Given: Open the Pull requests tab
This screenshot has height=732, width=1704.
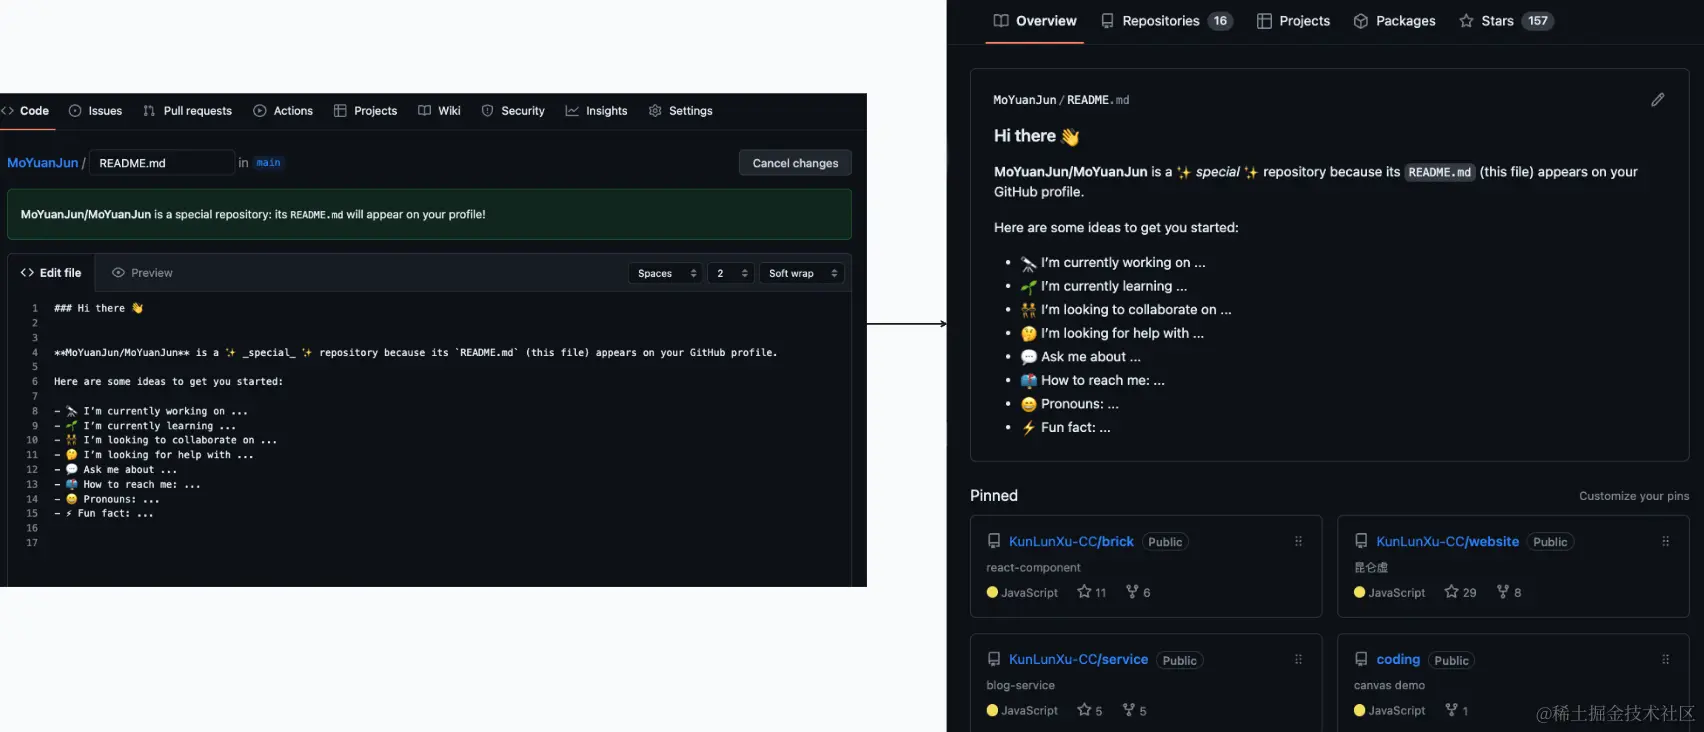Looking at the screenshot, I should (187, 111).
